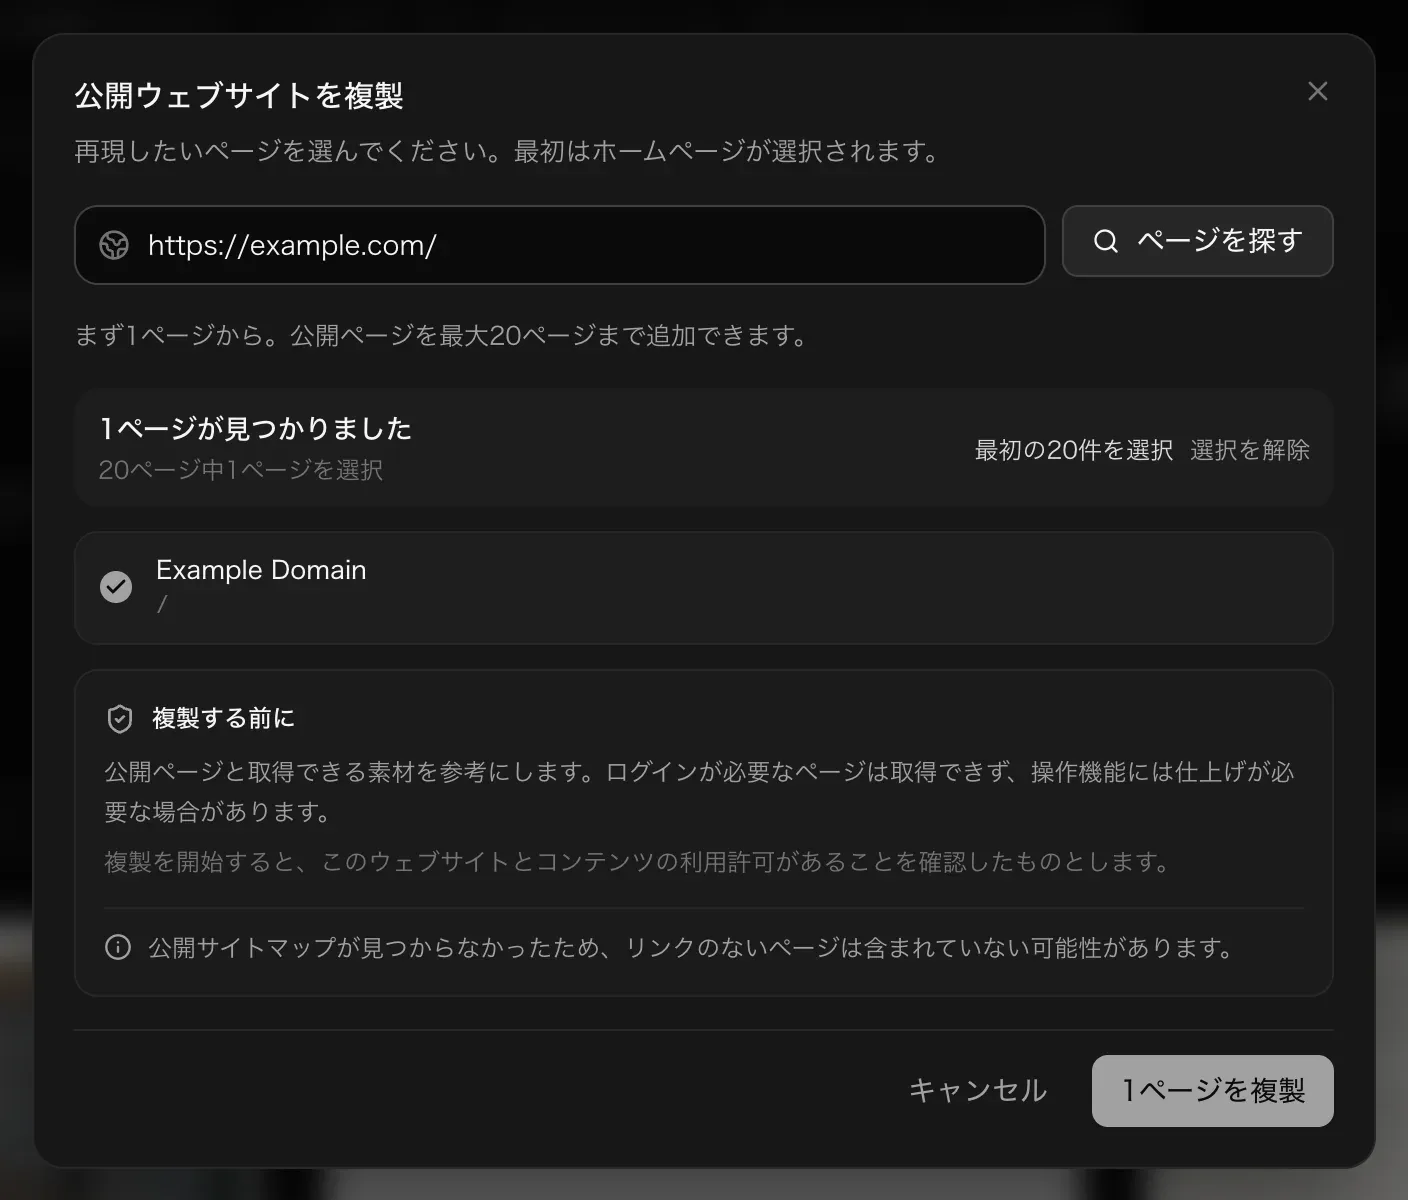The height and width of the screenshot is (1200, 1408).
Task: Click the 公開ウェブサイトを複製 dialog title
Action: [x=239, y=96]
